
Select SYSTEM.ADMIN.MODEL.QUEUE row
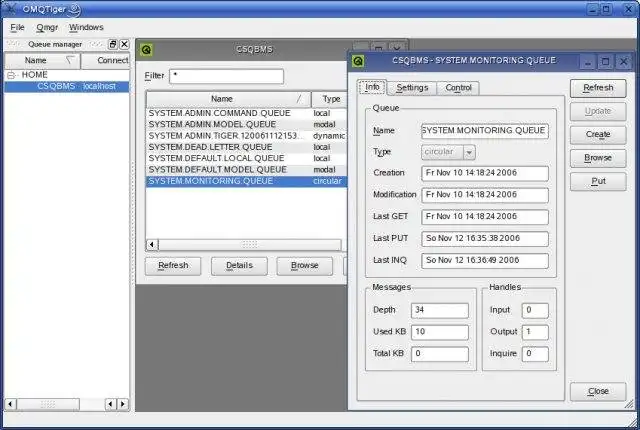click(x=246, y=125)
